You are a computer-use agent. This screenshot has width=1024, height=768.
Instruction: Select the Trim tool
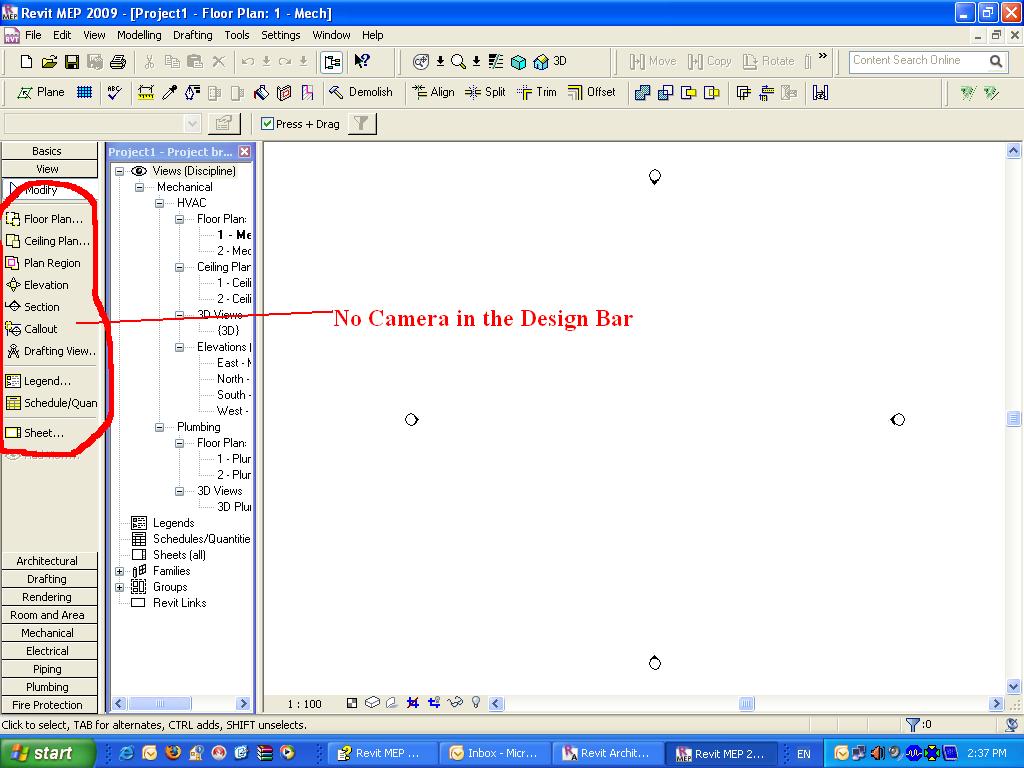point(537,92)
